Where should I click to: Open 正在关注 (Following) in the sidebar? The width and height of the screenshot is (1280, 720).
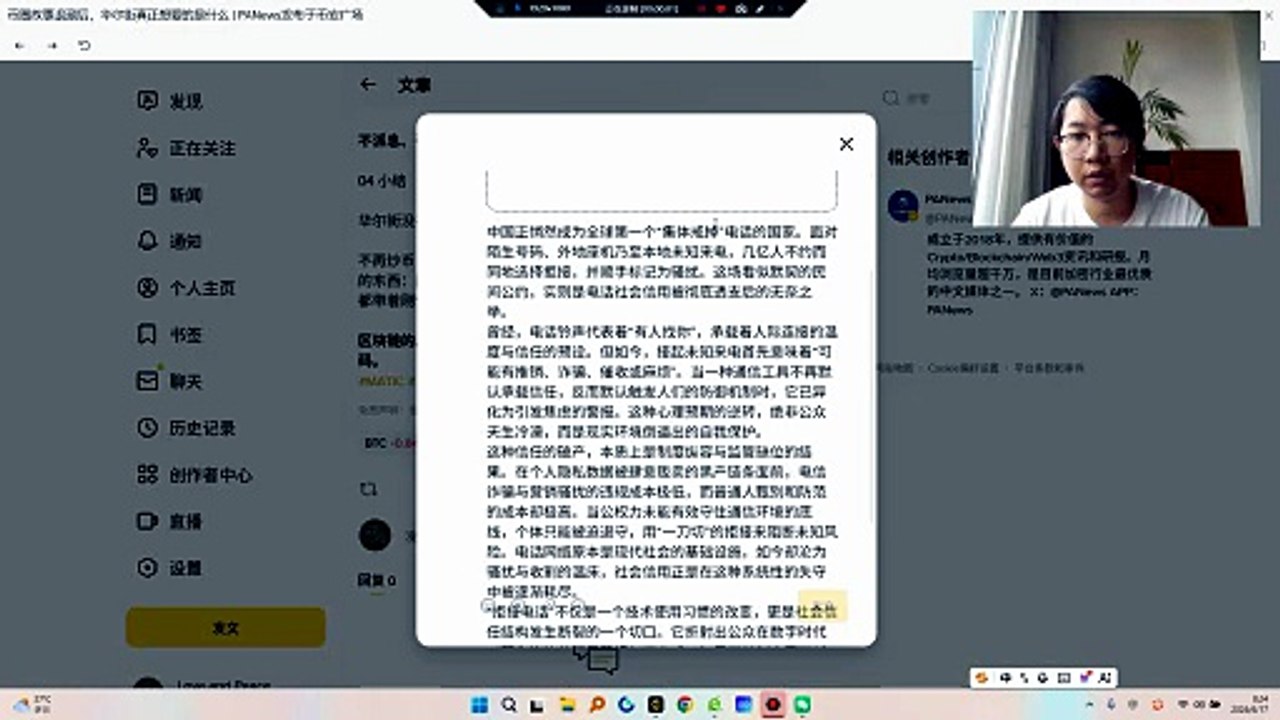[x=186, y=148]
